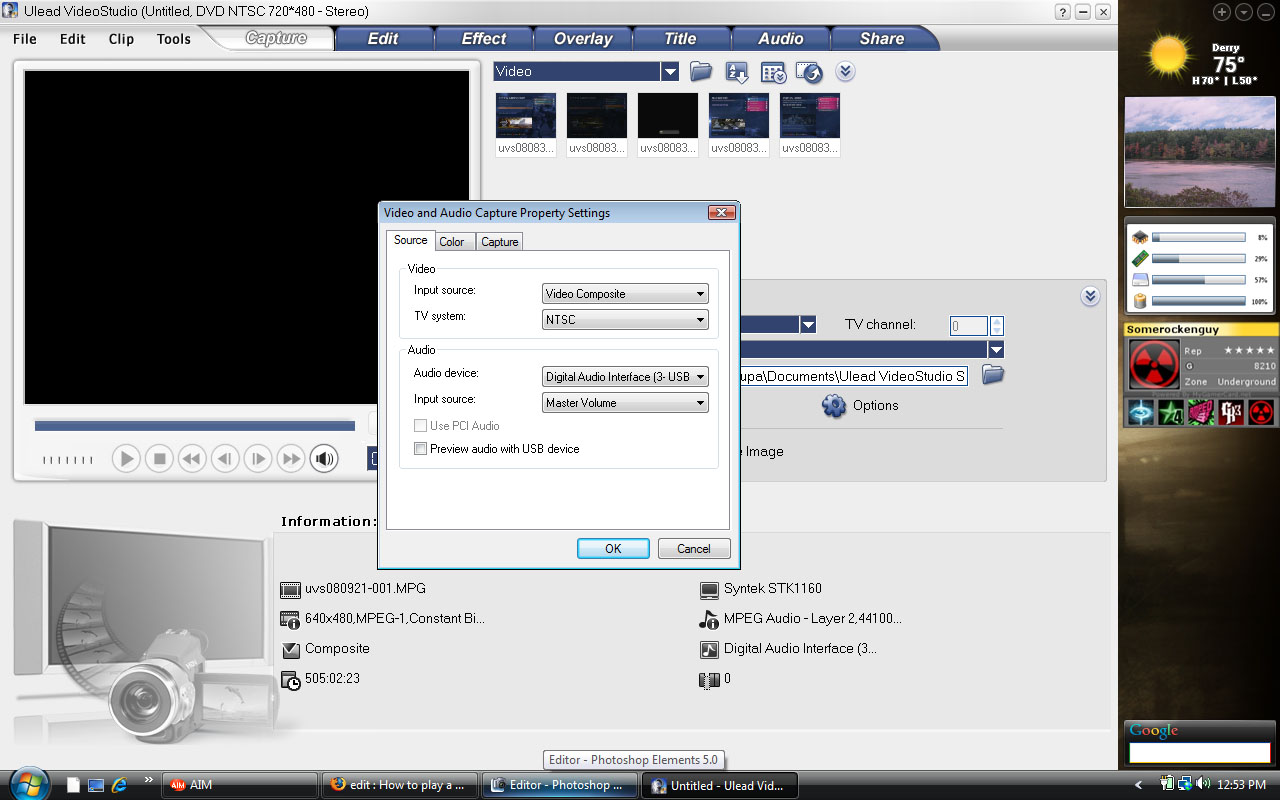Open the File menu
This screenshot has width=1280, height=800.
click(x=25, y=39)
